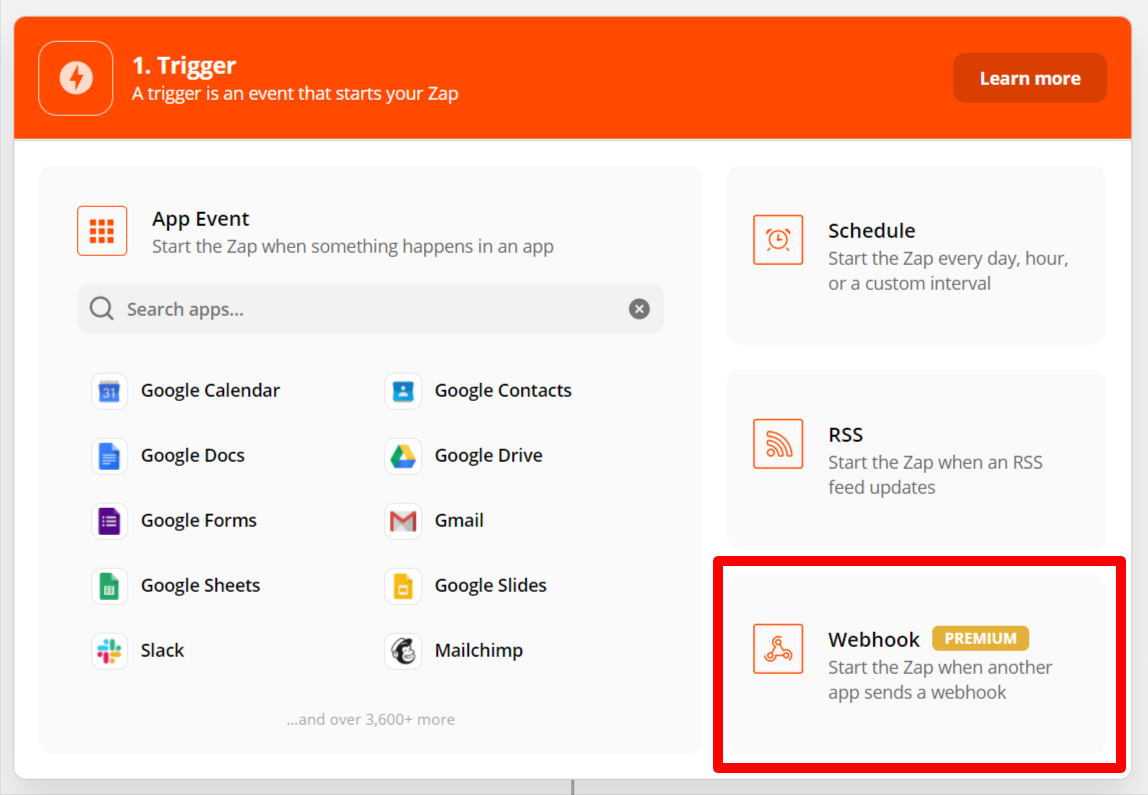This screenshot has height=795, width=1148.
Task: Click '...and over 3,600+ more' text
Action: [370, 720]
